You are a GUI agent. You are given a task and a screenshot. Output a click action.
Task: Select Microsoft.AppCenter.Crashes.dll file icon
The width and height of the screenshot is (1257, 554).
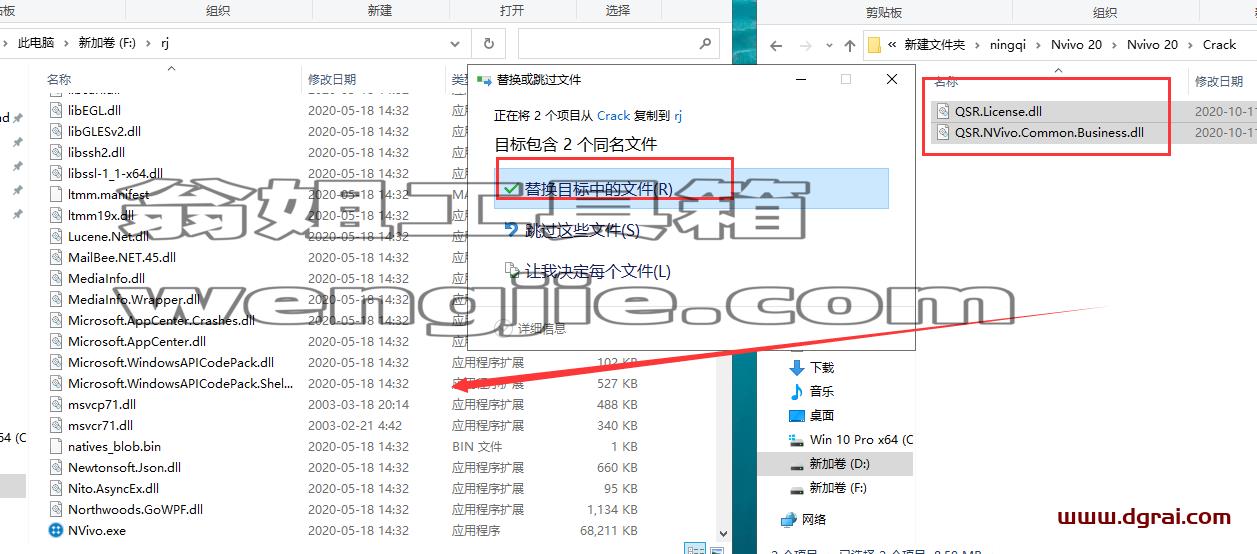tap(58, 320)
